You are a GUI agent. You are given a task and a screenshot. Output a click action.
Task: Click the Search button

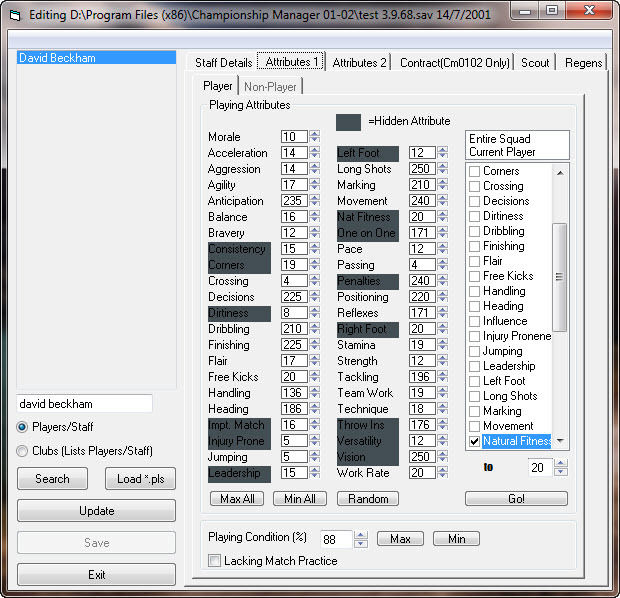point(52,479)
